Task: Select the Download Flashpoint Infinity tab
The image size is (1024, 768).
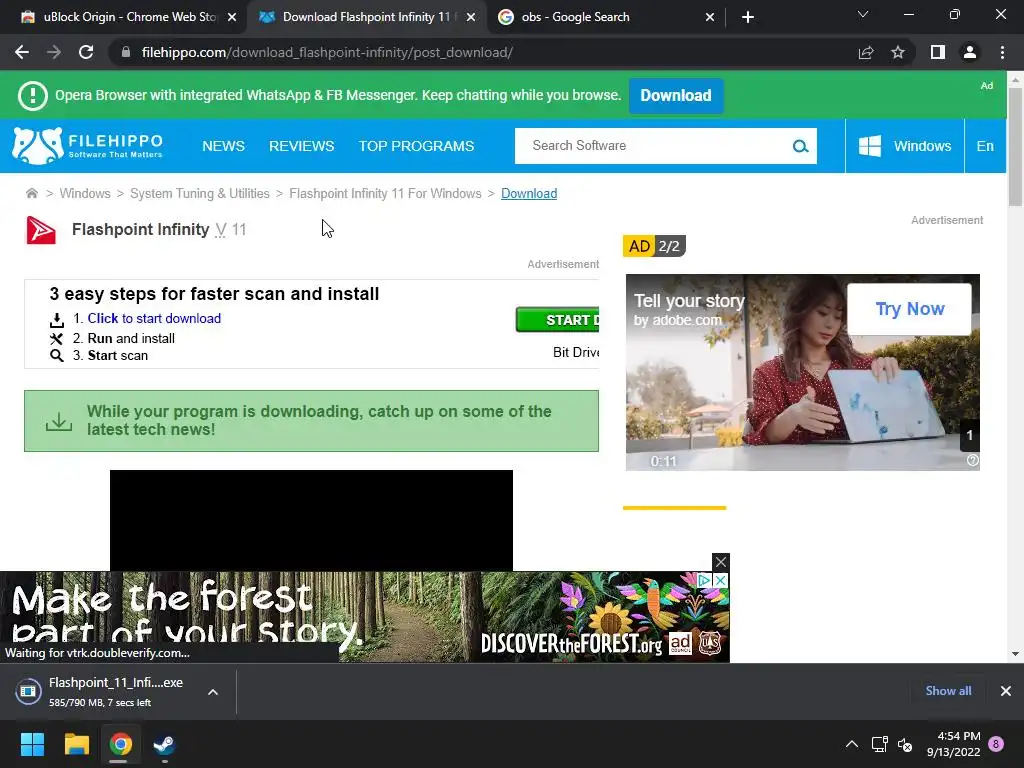Action: (x=366, y=17)
